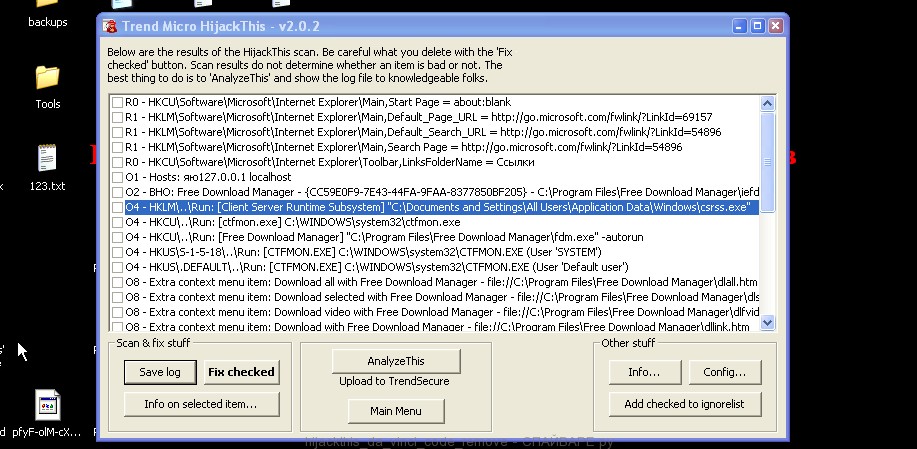Select the O8 Download all with FDM row
Image resolution: width=917 pixels, height=449 pixels.
click(442, 282)
